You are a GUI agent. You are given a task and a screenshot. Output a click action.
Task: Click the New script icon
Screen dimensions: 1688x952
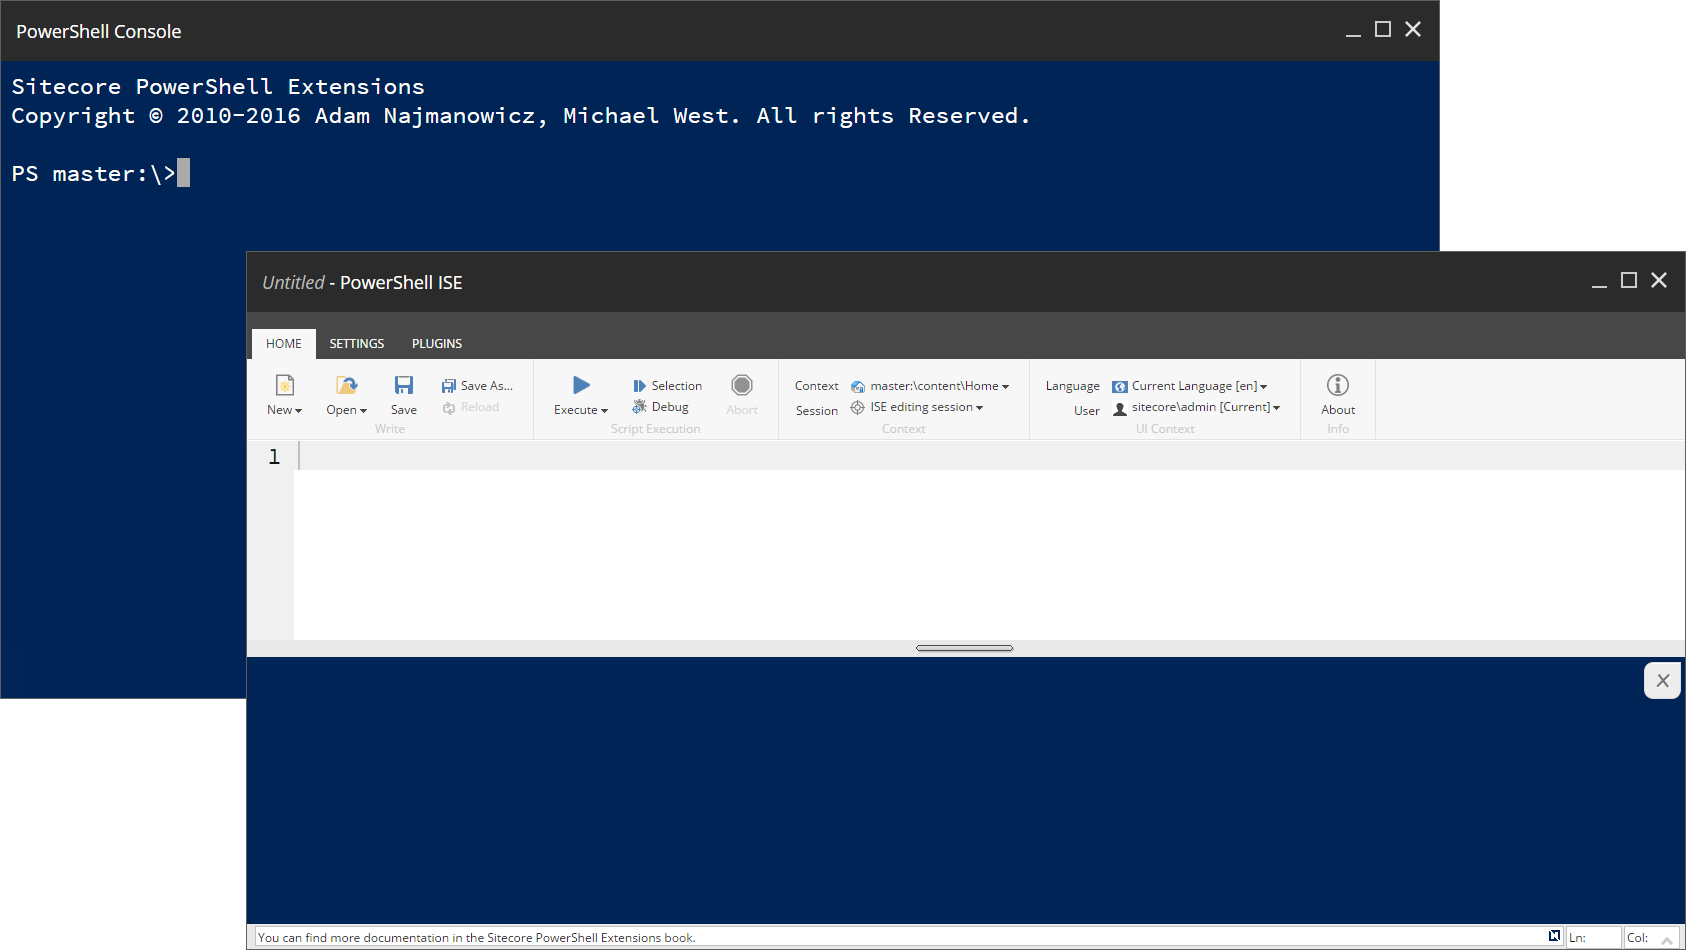(x=285, y=385)
